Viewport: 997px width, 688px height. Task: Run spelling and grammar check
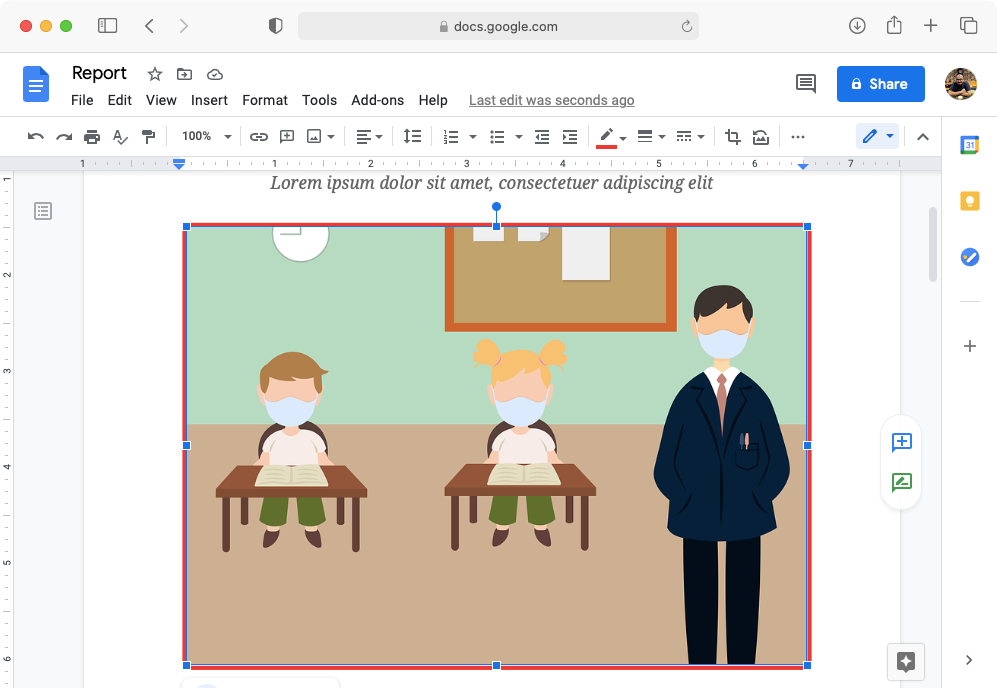coord(120,136)
